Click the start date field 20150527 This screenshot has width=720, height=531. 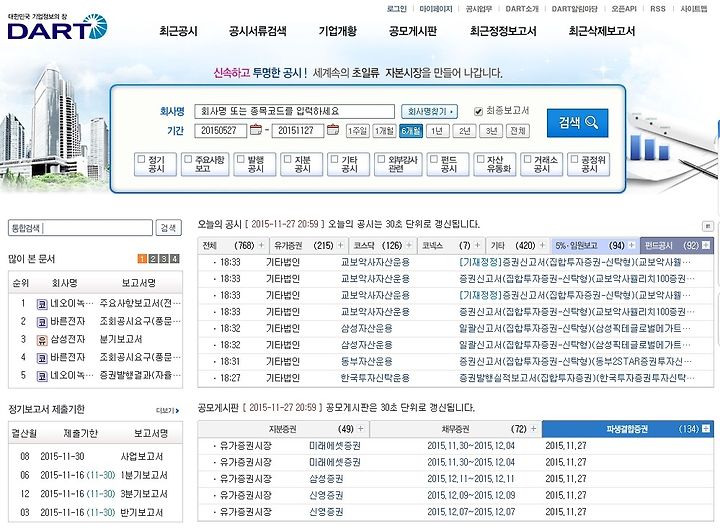[x=220, y=131]
